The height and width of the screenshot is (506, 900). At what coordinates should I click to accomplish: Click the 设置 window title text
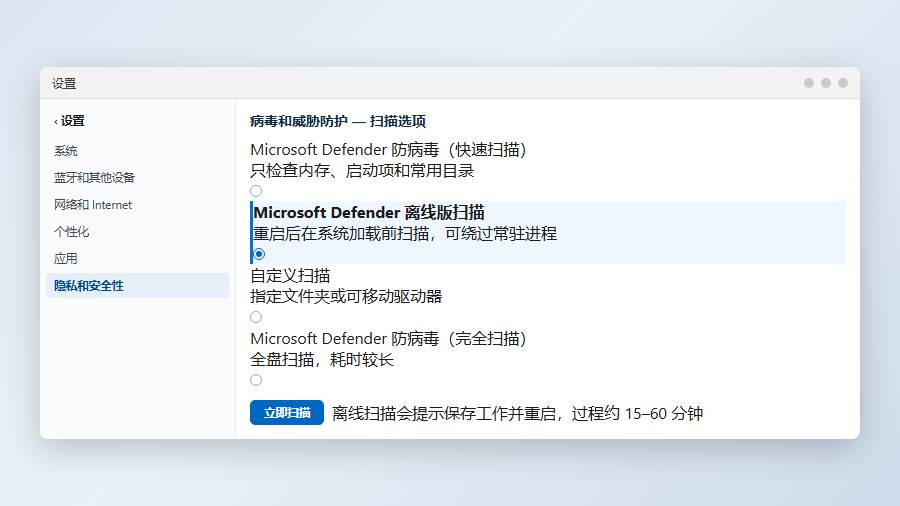tap(64, 84)
